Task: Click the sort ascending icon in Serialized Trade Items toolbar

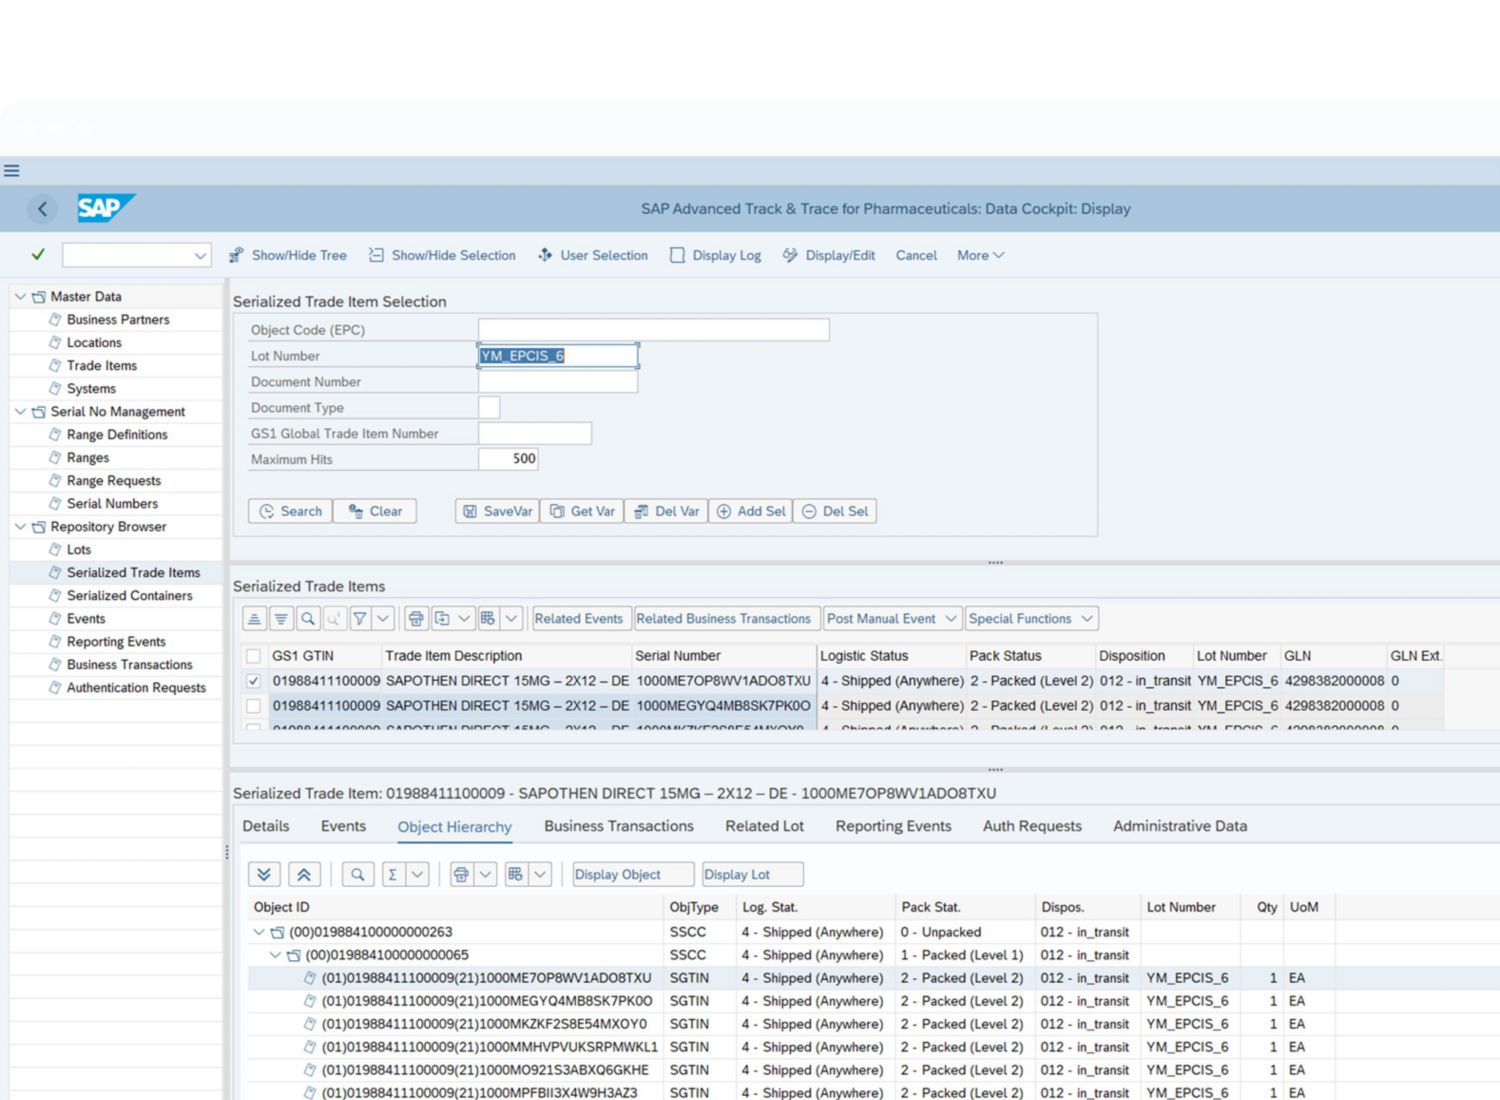Action: tap(255, 619)
